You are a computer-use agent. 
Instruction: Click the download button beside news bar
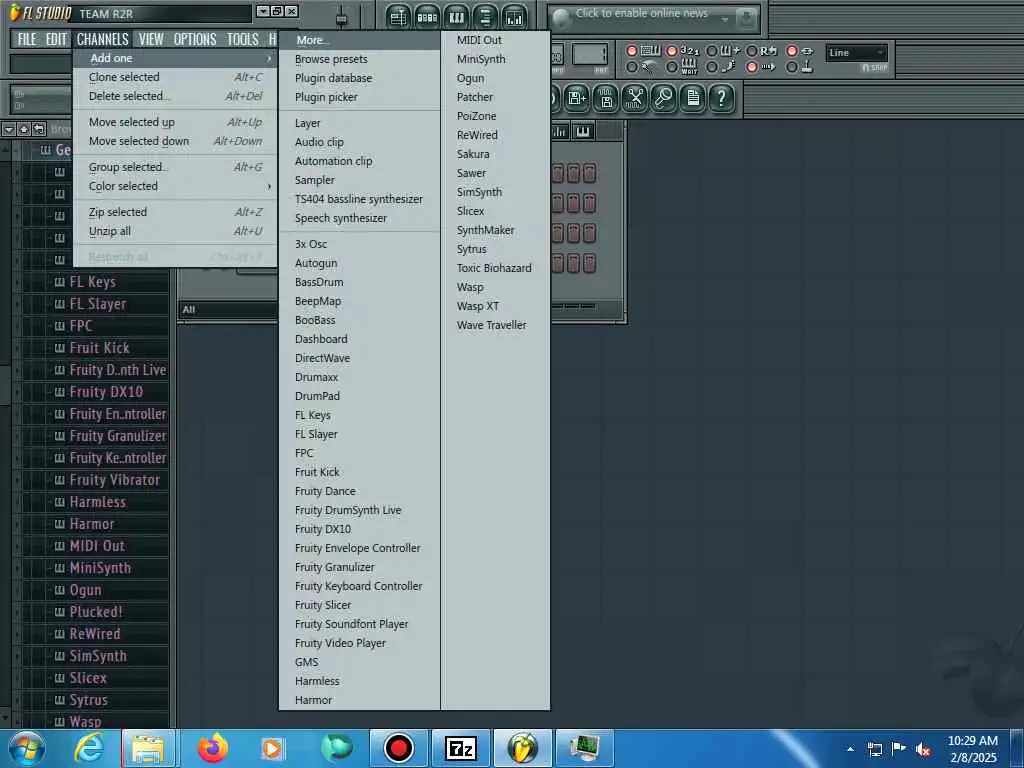[x=746, y=18]
